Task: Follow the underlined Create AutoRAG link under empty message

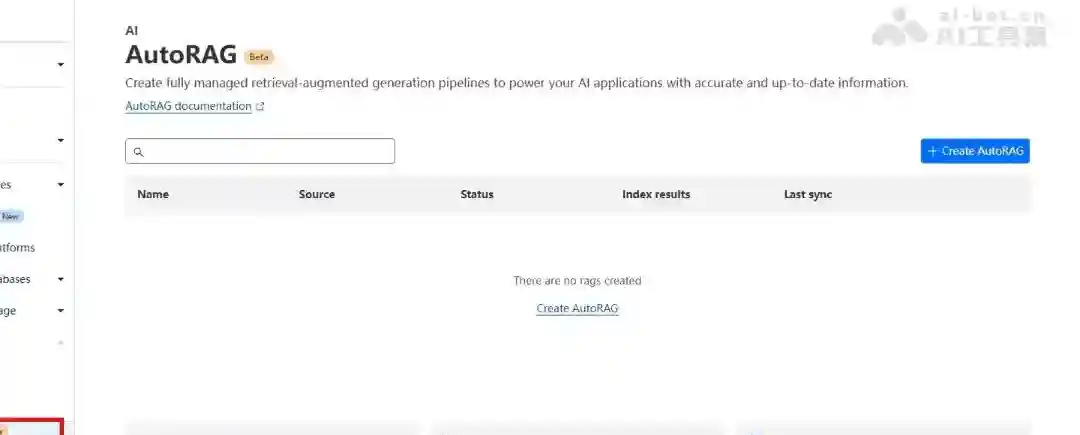Action: click(577, 308)
